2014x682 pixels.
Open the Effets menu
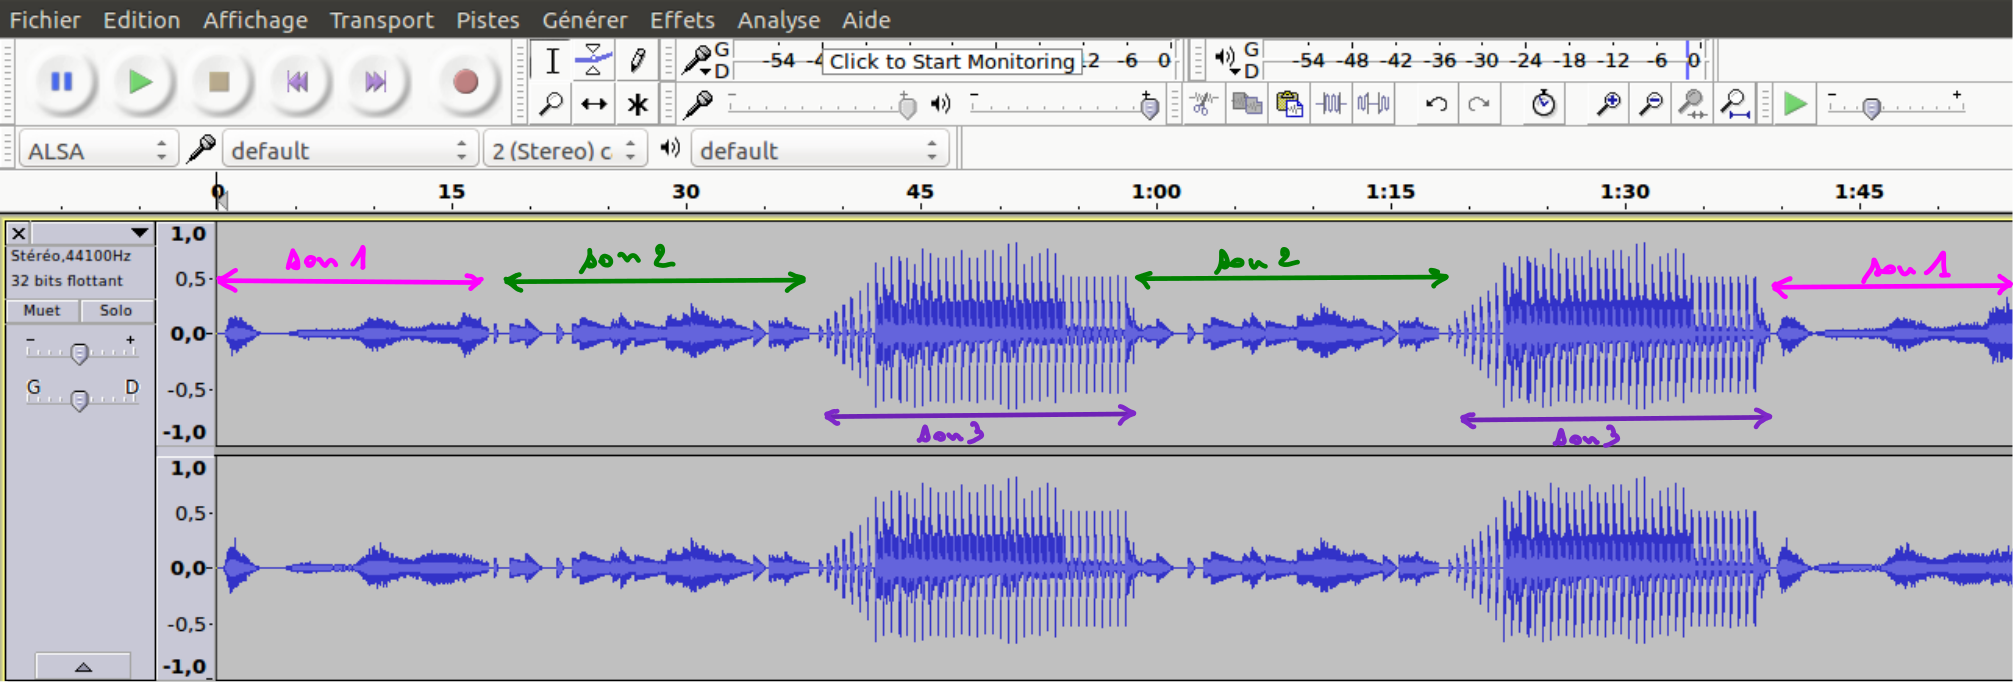click(682, 20)
